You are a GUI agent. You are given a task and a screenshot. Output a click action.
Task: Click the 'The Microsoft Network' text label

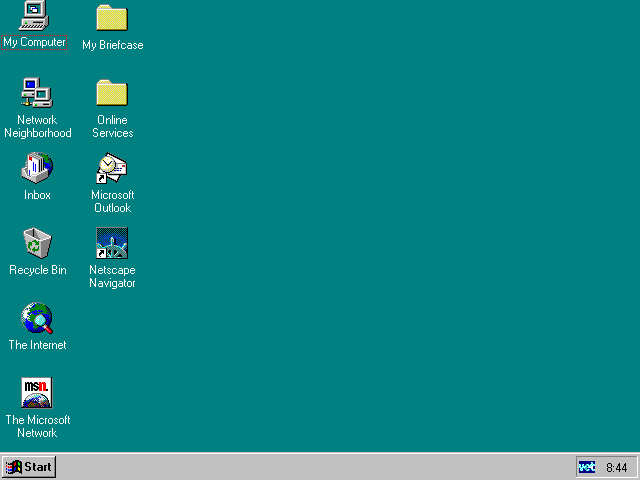38,427
